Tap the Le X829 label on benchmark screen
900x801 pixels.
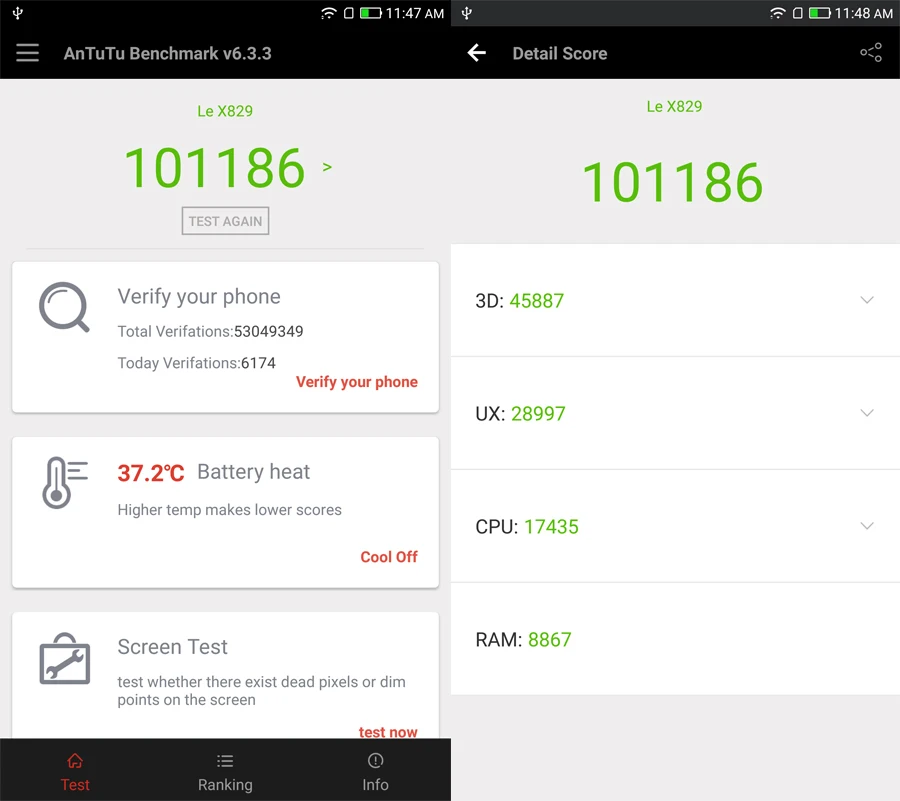pos(225,111)
